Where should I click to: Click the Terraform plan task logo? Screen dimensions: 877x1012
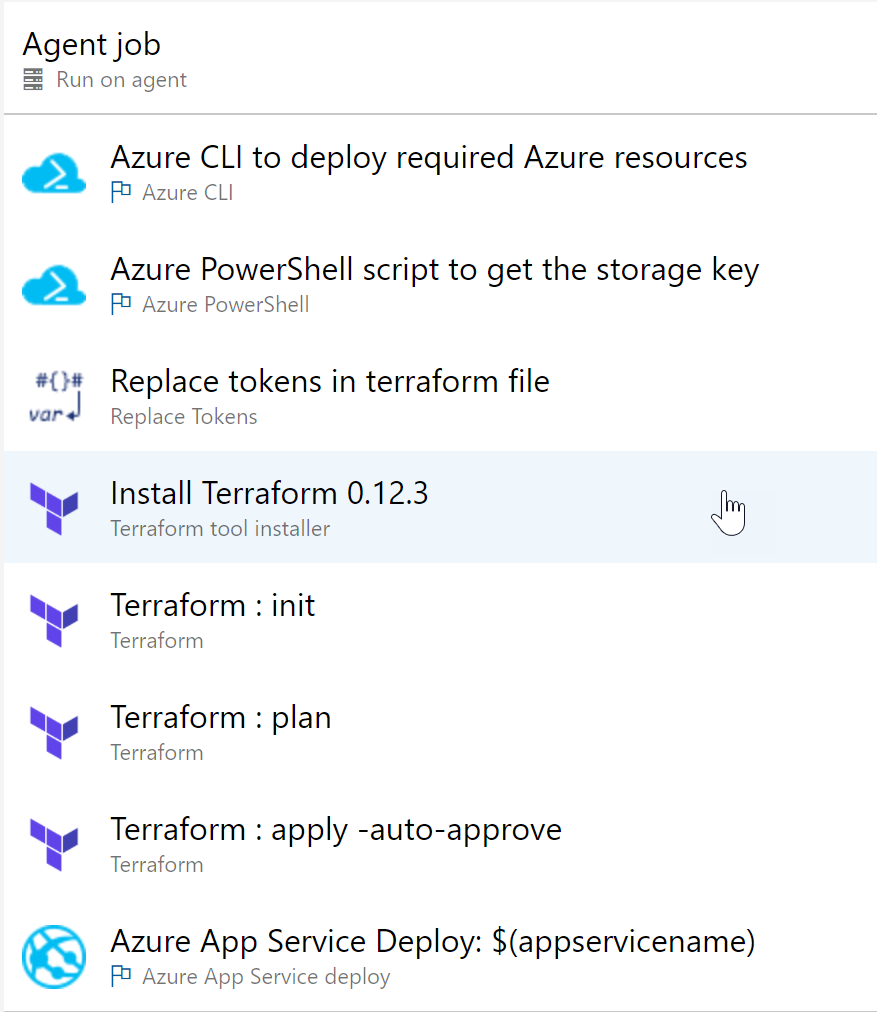pyautogui.click(x=54, y=733)
